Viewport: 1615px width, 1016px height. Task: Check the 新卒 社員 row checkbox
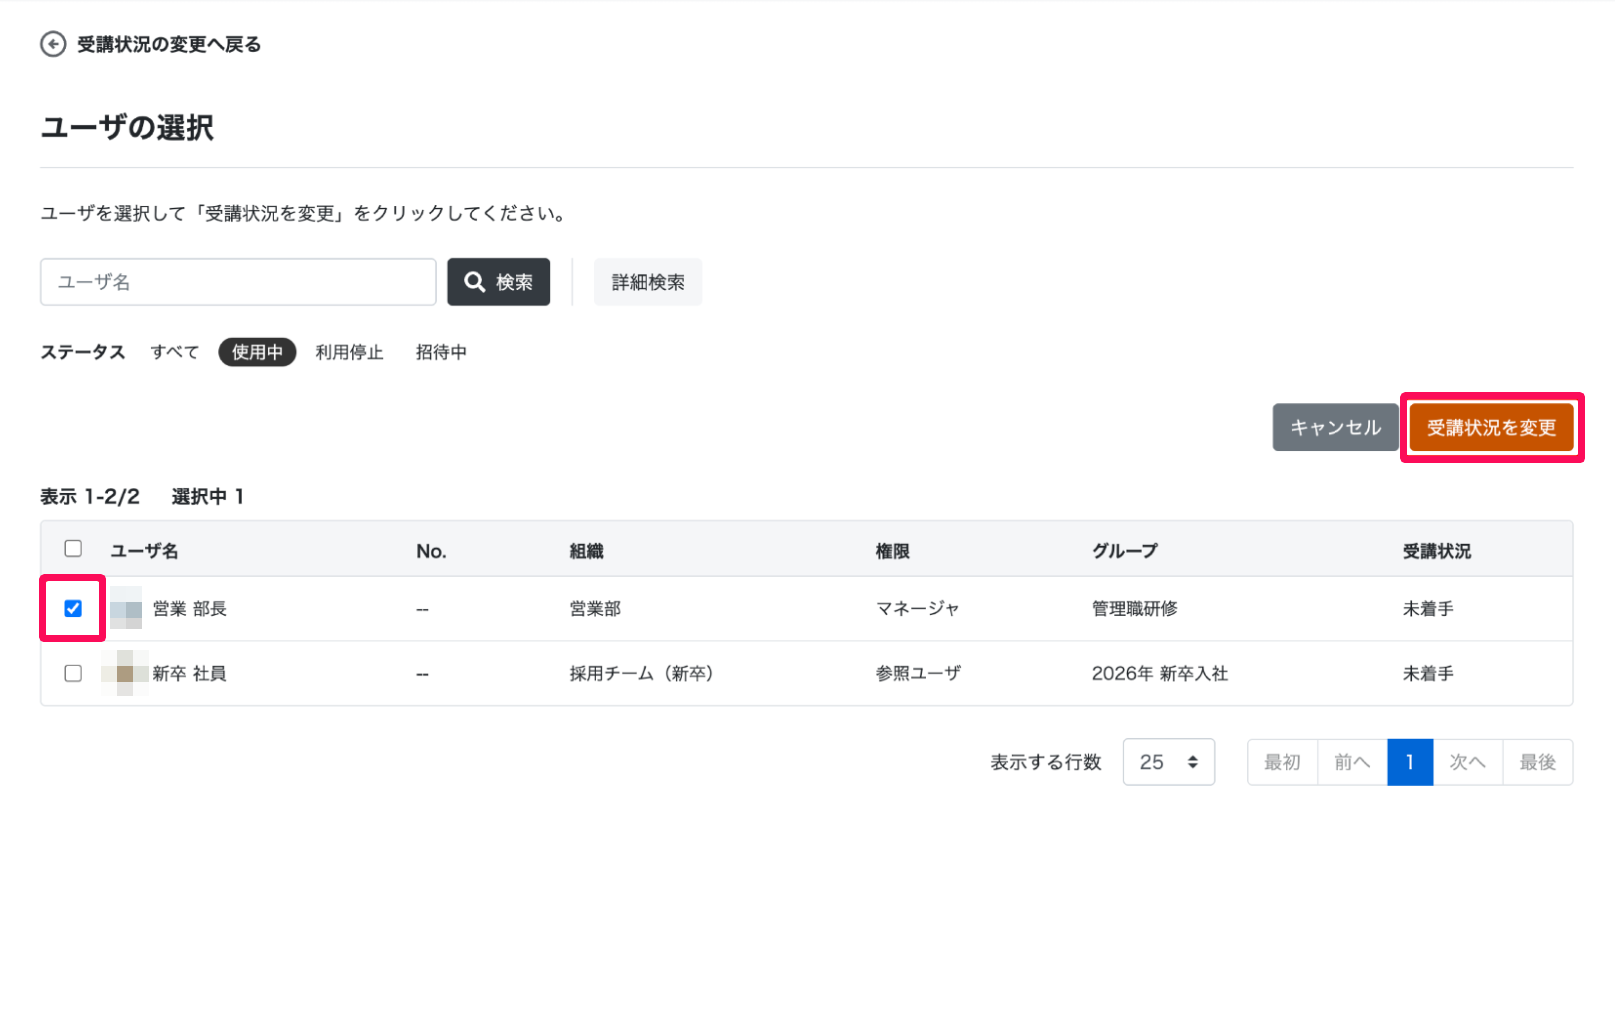[x=73, y=673]
